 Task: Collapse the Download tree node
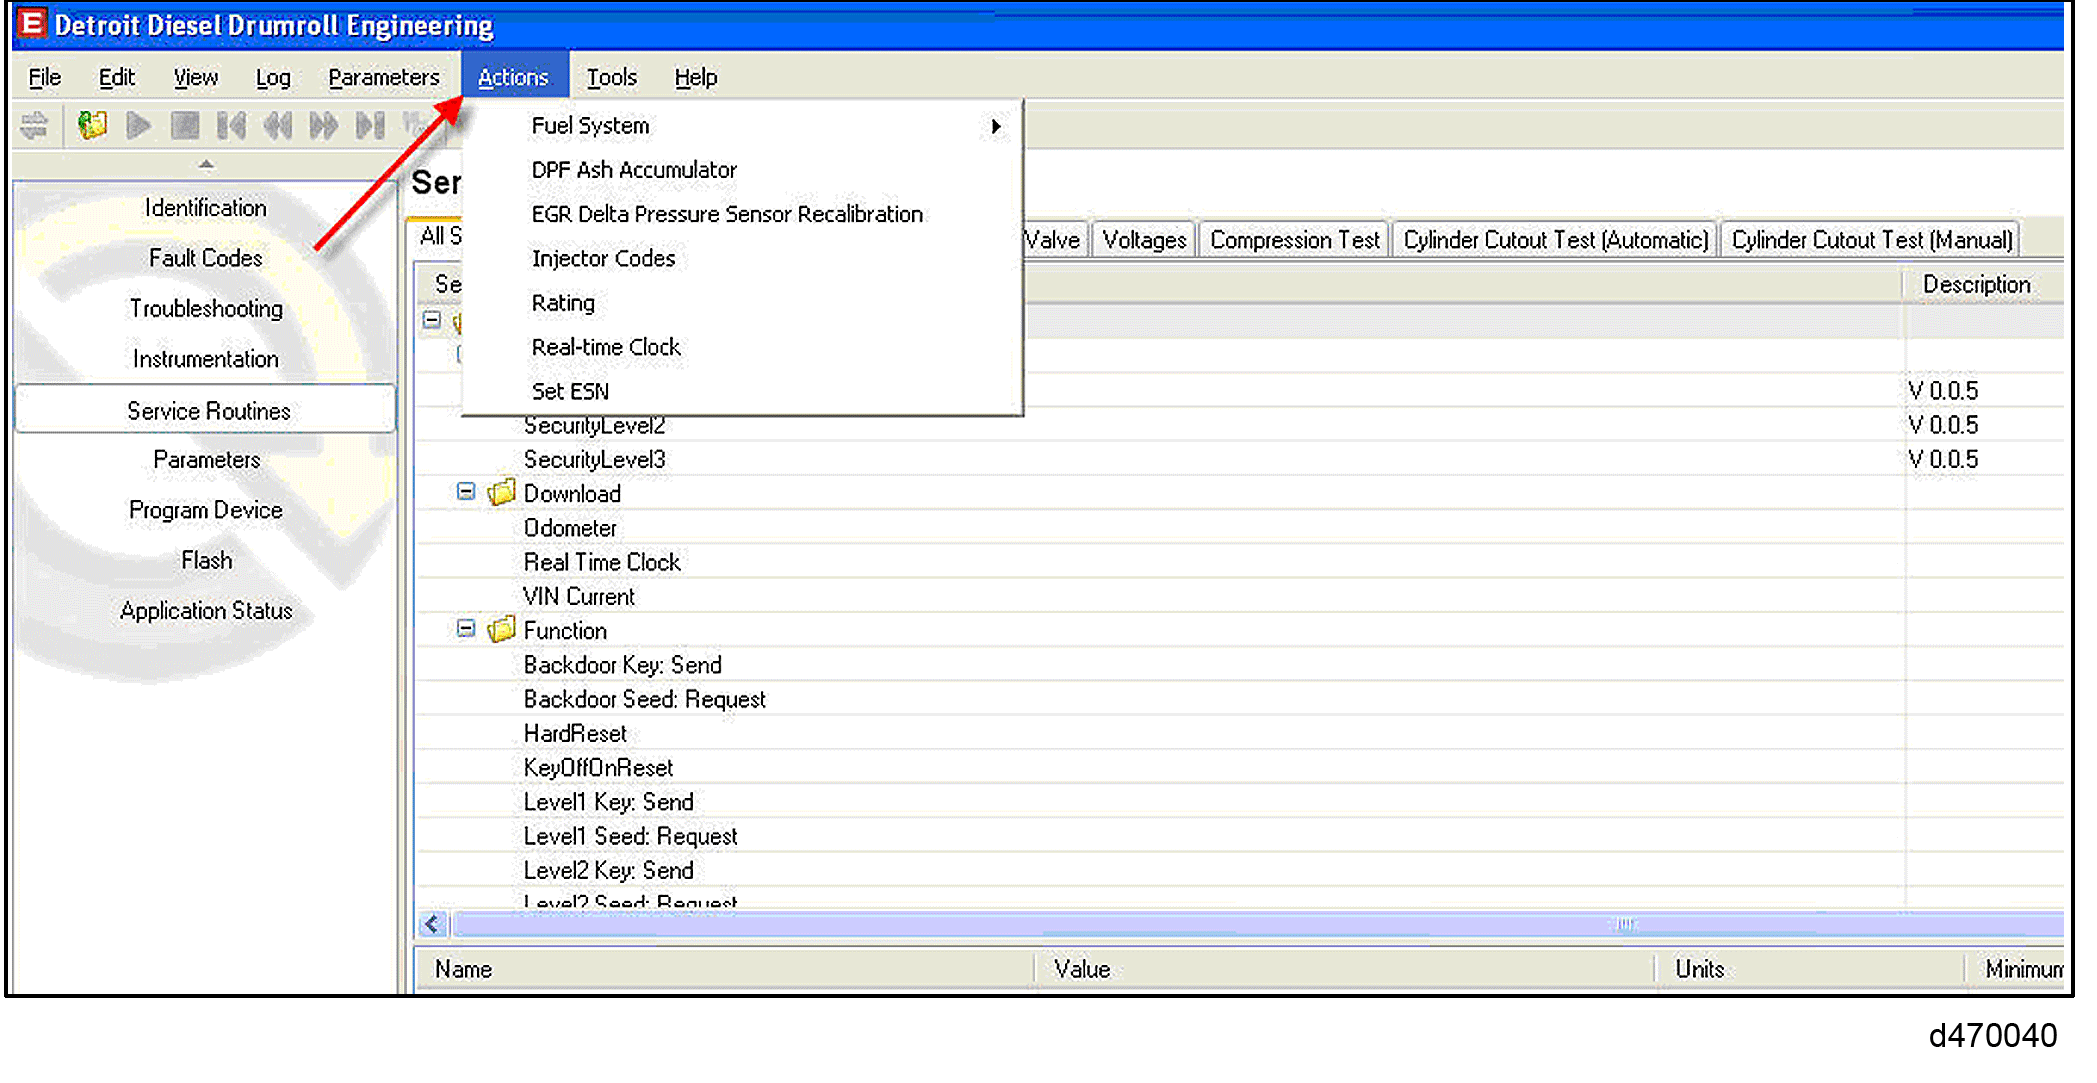coord(465,492)
